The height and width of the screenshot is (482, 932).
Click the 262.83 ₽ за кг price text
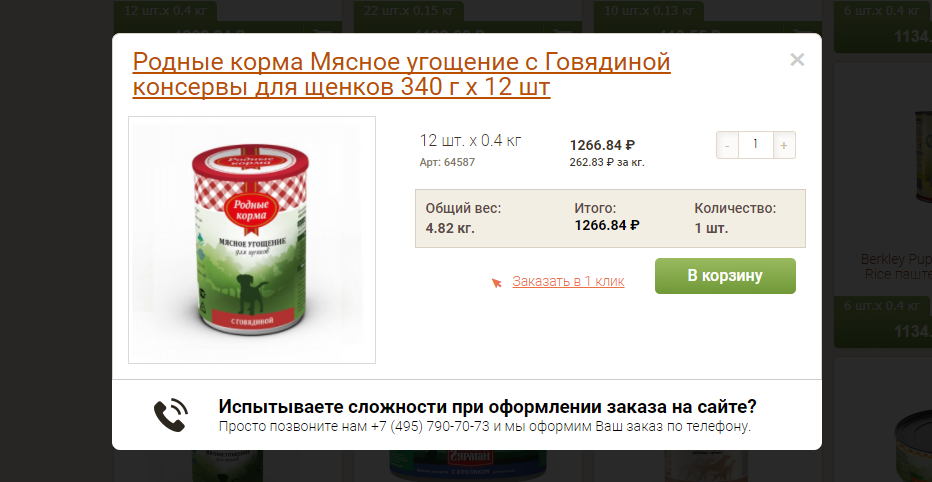click(x=607, y=162)
